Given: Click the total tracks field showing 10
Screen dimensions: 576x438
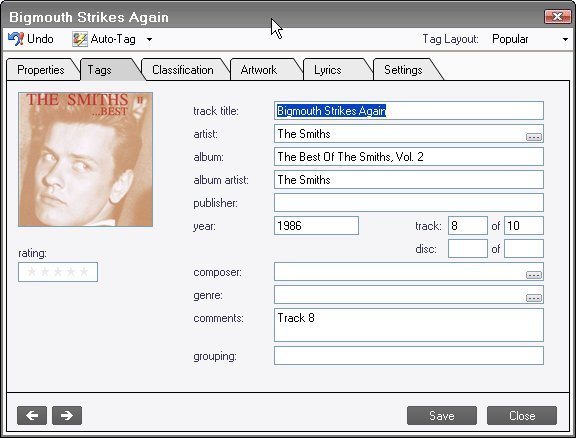Looking at the screenshot, I should pyautogui.click(x=524, y=226).
